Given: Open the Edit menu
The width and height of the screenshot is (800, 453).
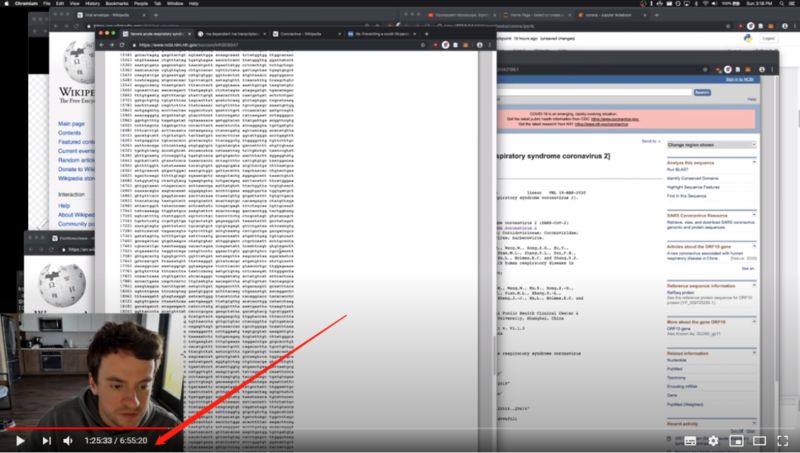Looking at the screenshot, I should 60,4.
